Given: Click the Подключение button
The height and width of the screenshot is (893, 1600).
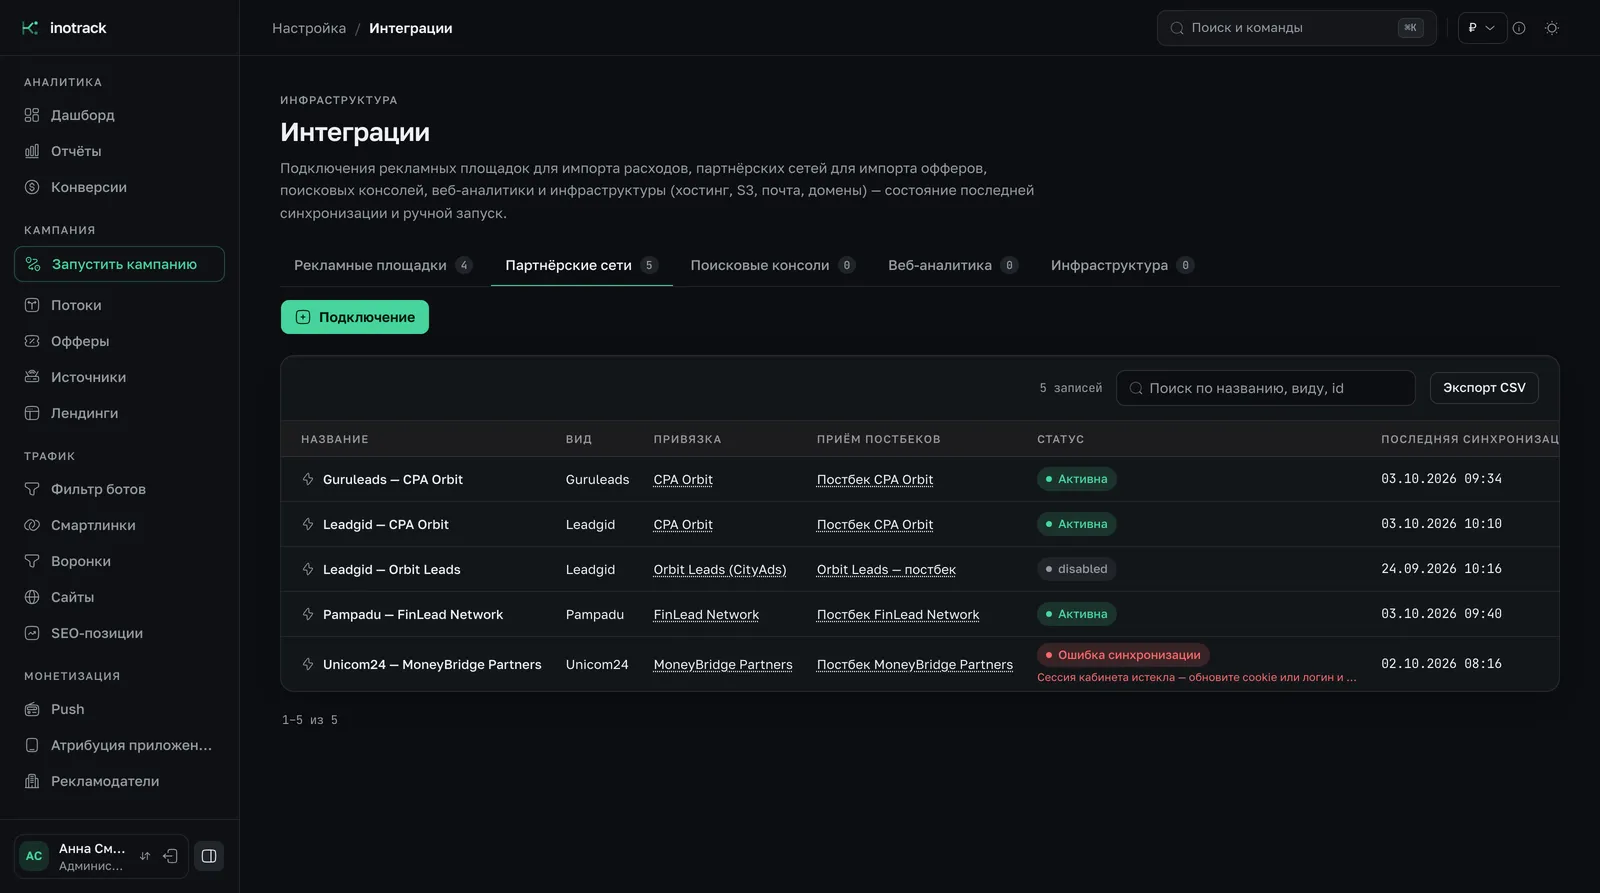Looking at the screenshot, I should 355,317.
